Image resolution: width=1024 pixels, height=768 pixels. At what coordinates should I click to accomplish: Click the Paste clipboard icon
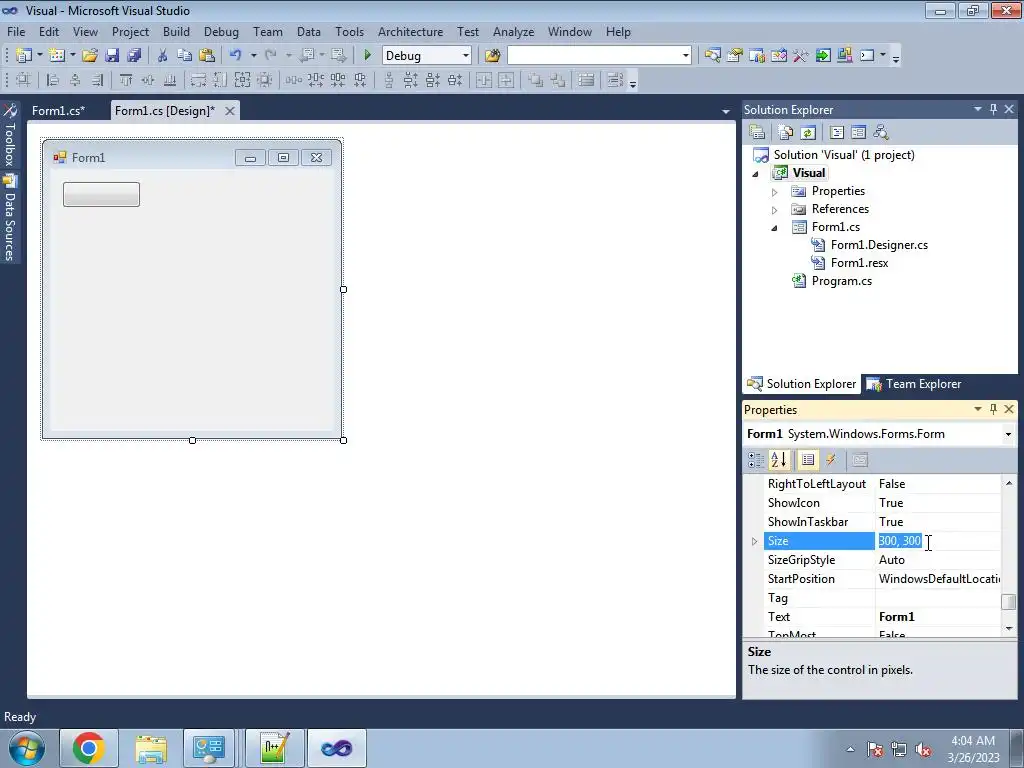click(x=206, y=56)
